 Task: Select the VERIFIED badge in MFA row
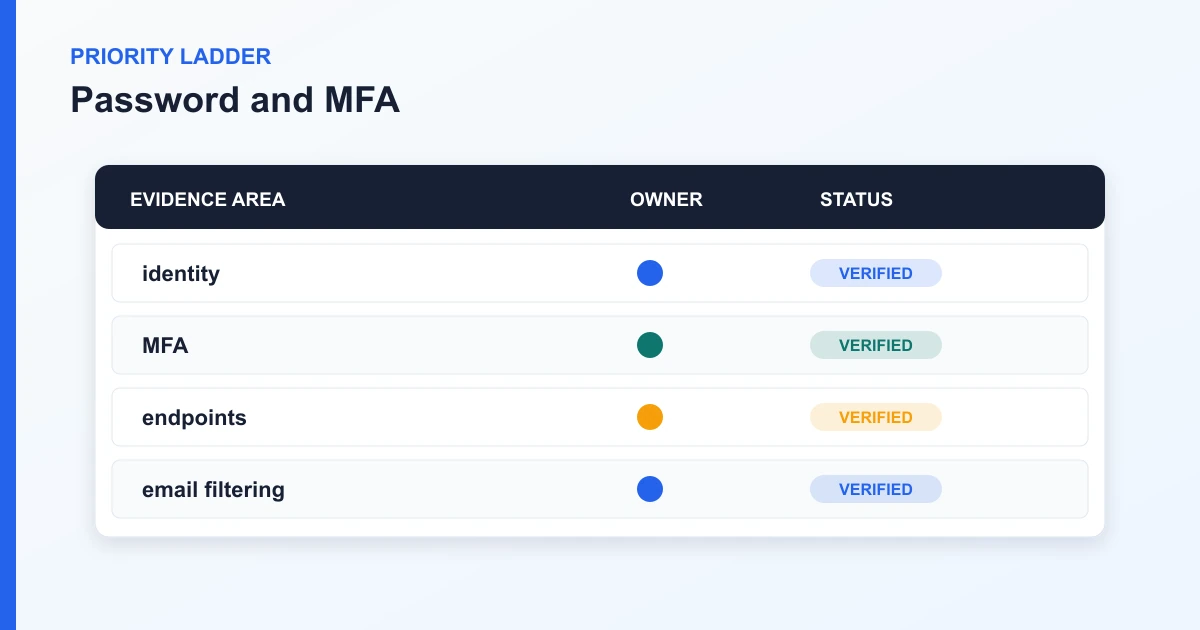[x=876, y=345]
